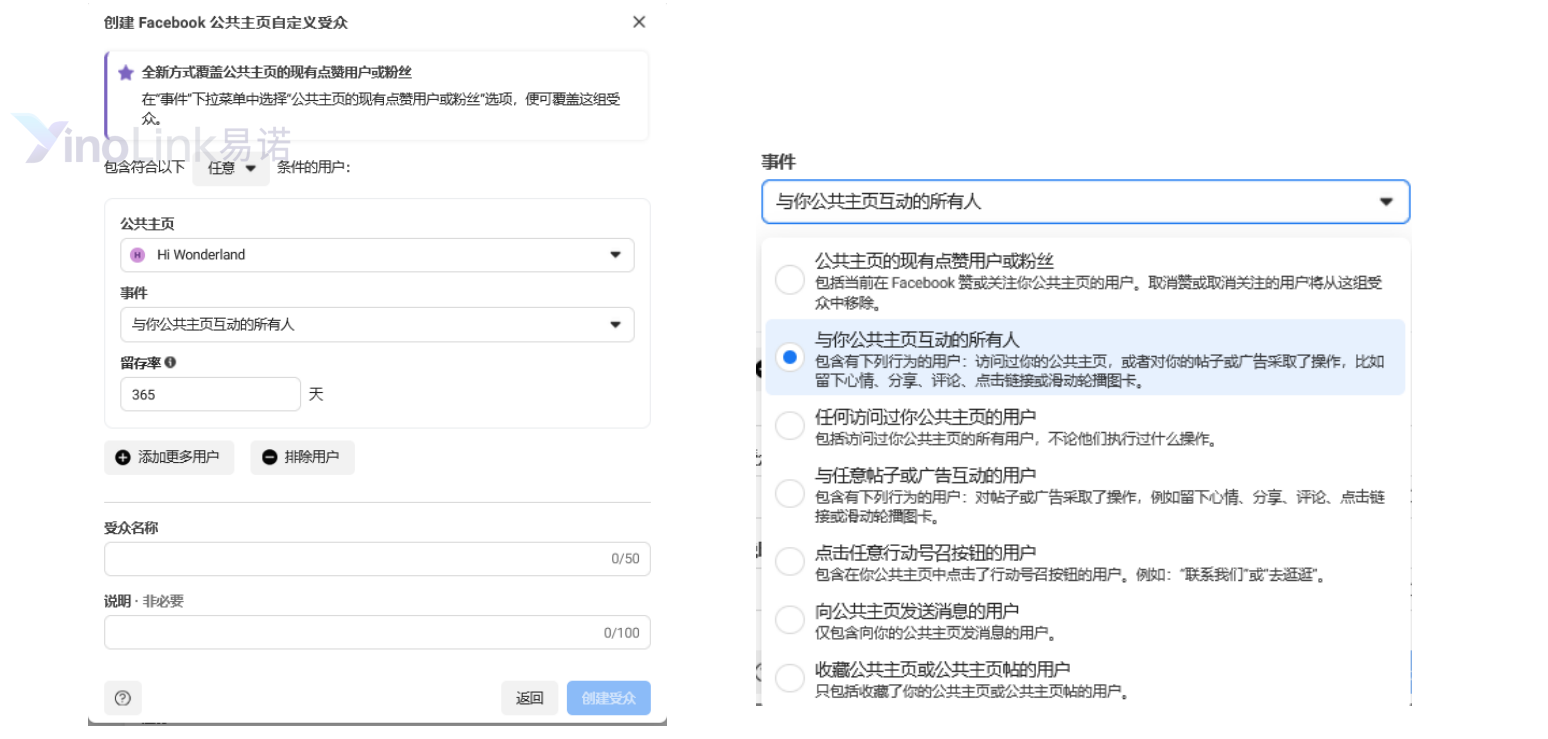Open the 事件 dropdown in the dialog
This screenshot has height=739, width=1548.
(x=377, y=324)
